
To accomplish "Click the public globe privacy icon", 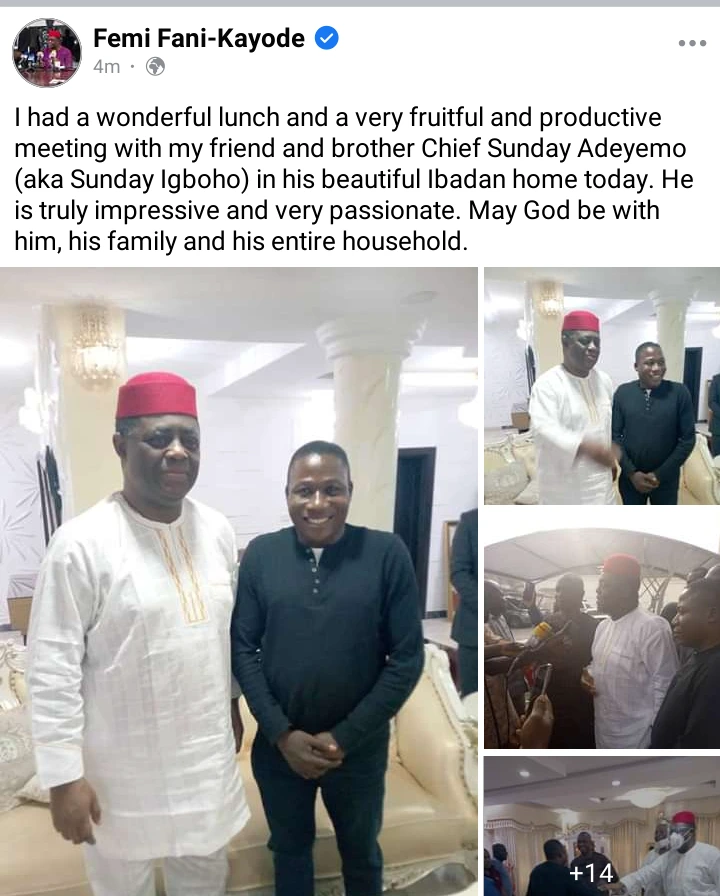I will 155,67.
